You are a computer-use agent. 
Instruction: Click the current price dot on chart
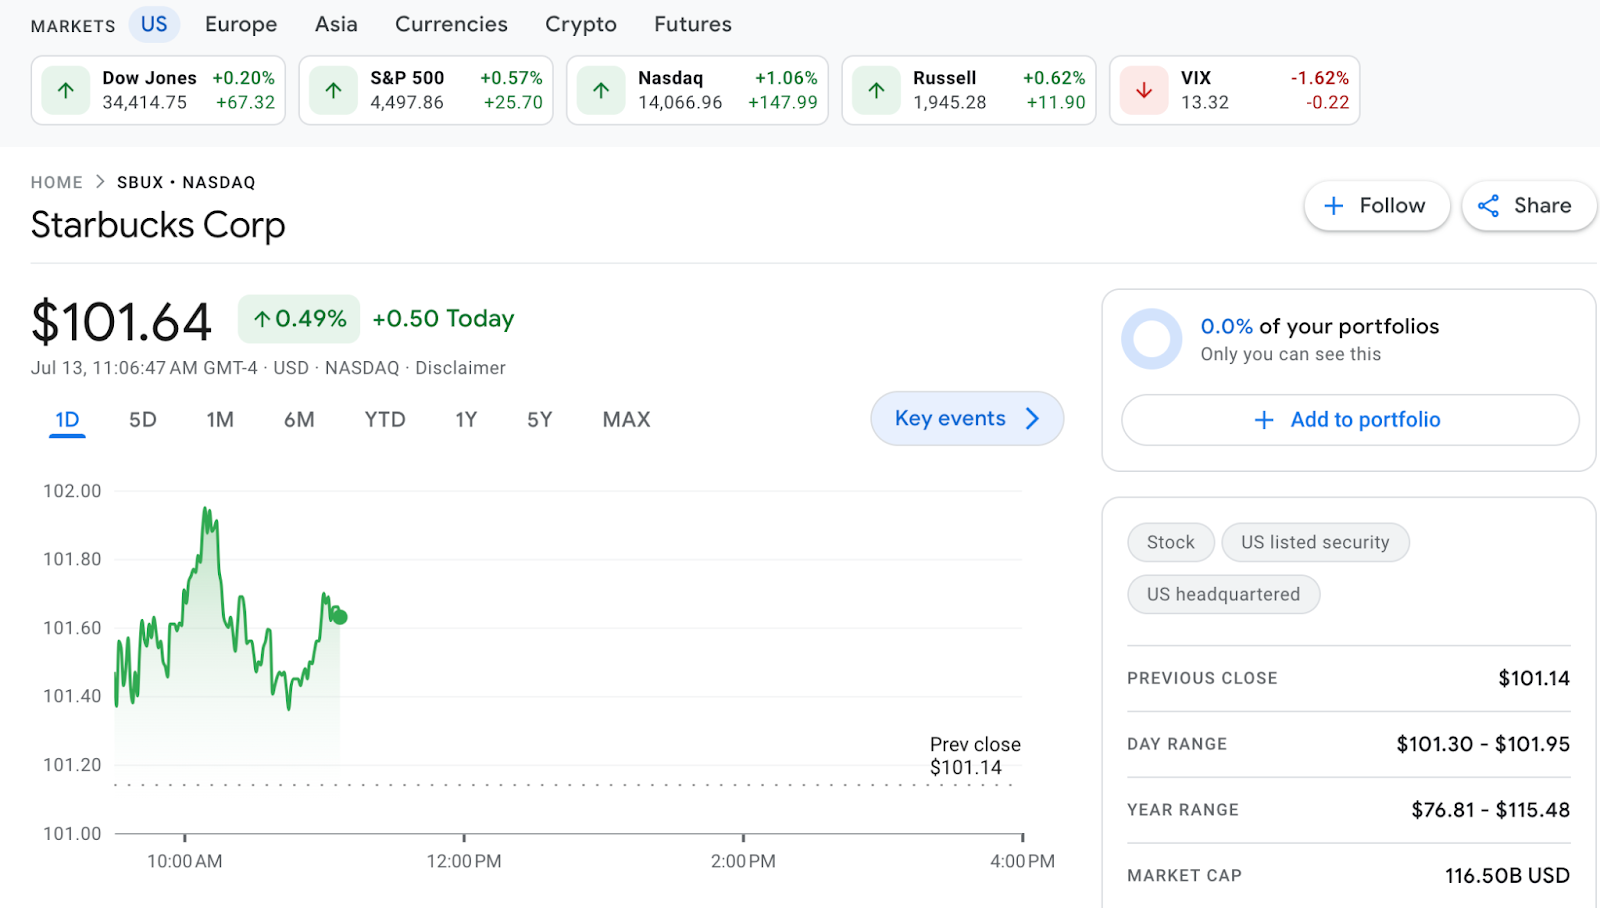coord(340,617)
